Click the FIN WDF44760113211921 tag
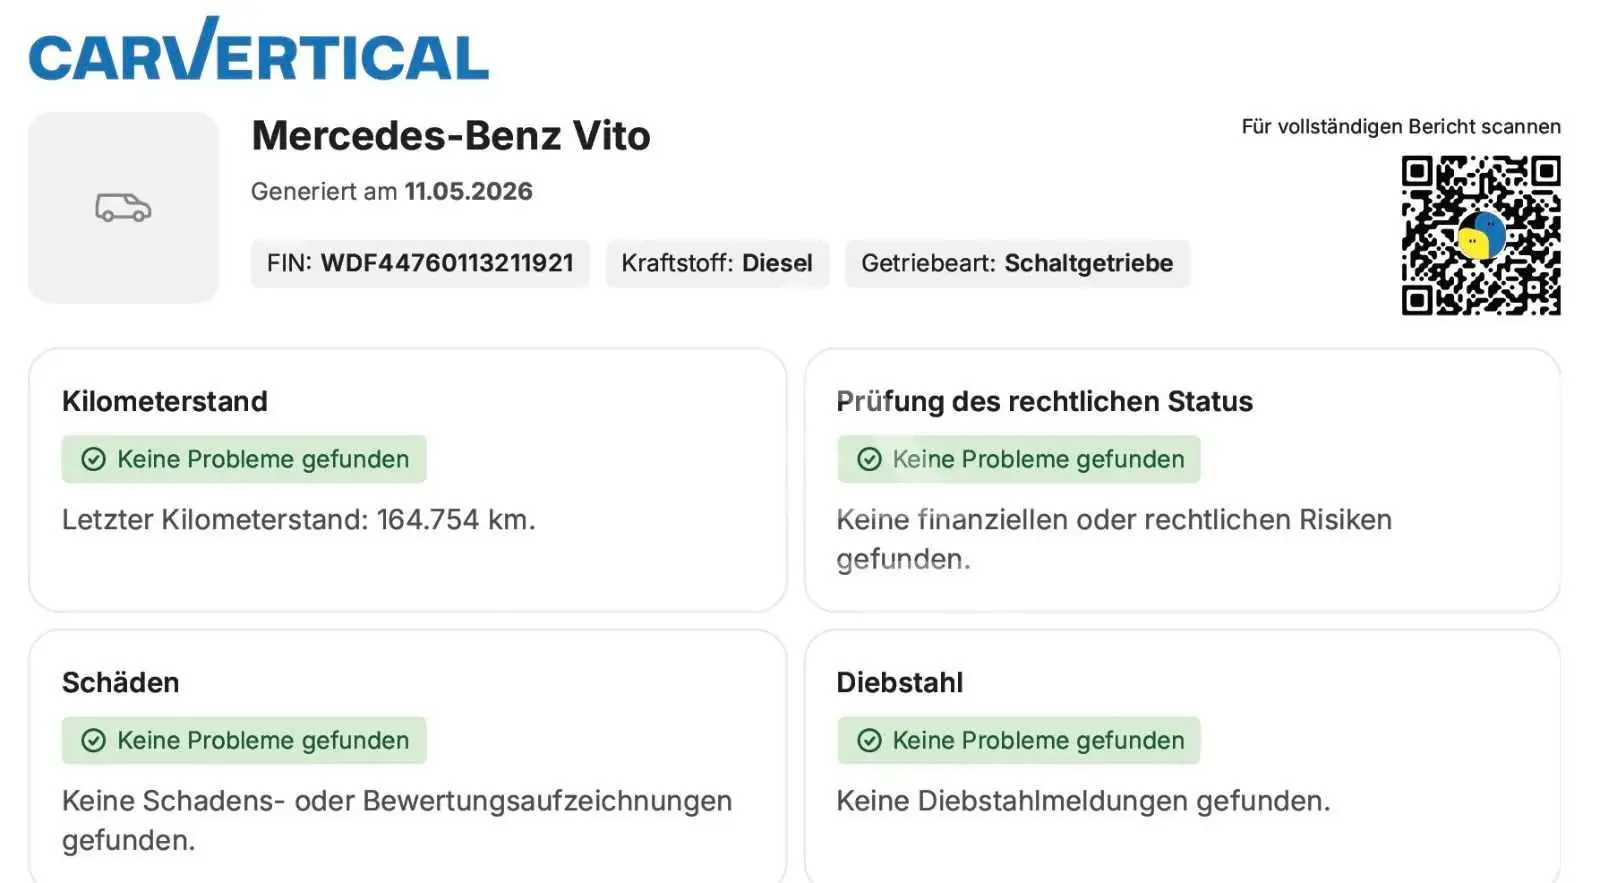This screenshot has height=883, width=1600. 420,263
